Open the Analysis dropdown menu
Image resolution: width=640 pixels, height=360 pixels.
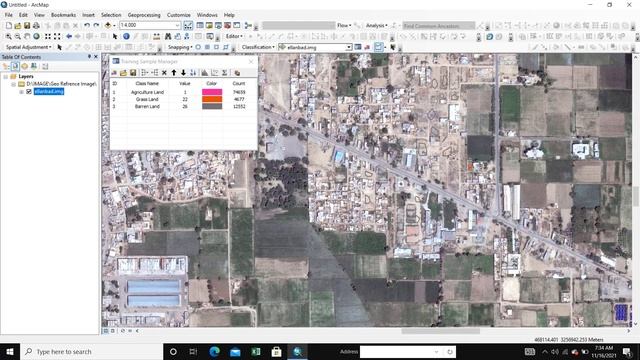pyautogui.click(x=376, y=26)
